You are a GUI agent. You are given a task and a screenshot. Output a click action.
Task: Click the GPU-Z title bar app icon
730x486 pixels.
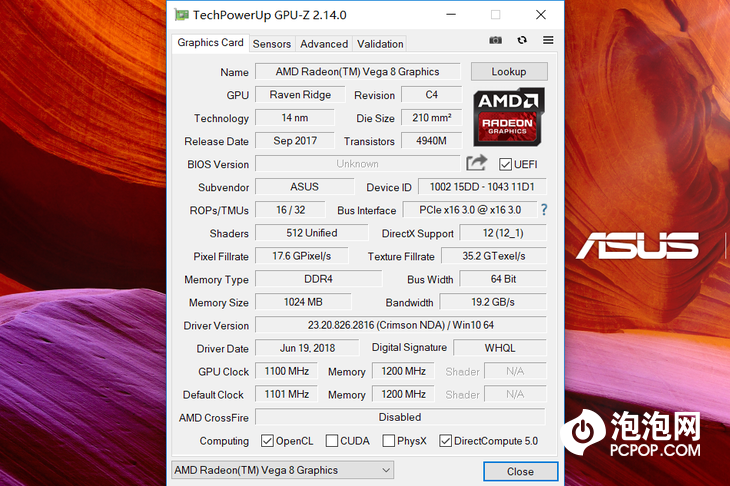click(x=180, y=15)
